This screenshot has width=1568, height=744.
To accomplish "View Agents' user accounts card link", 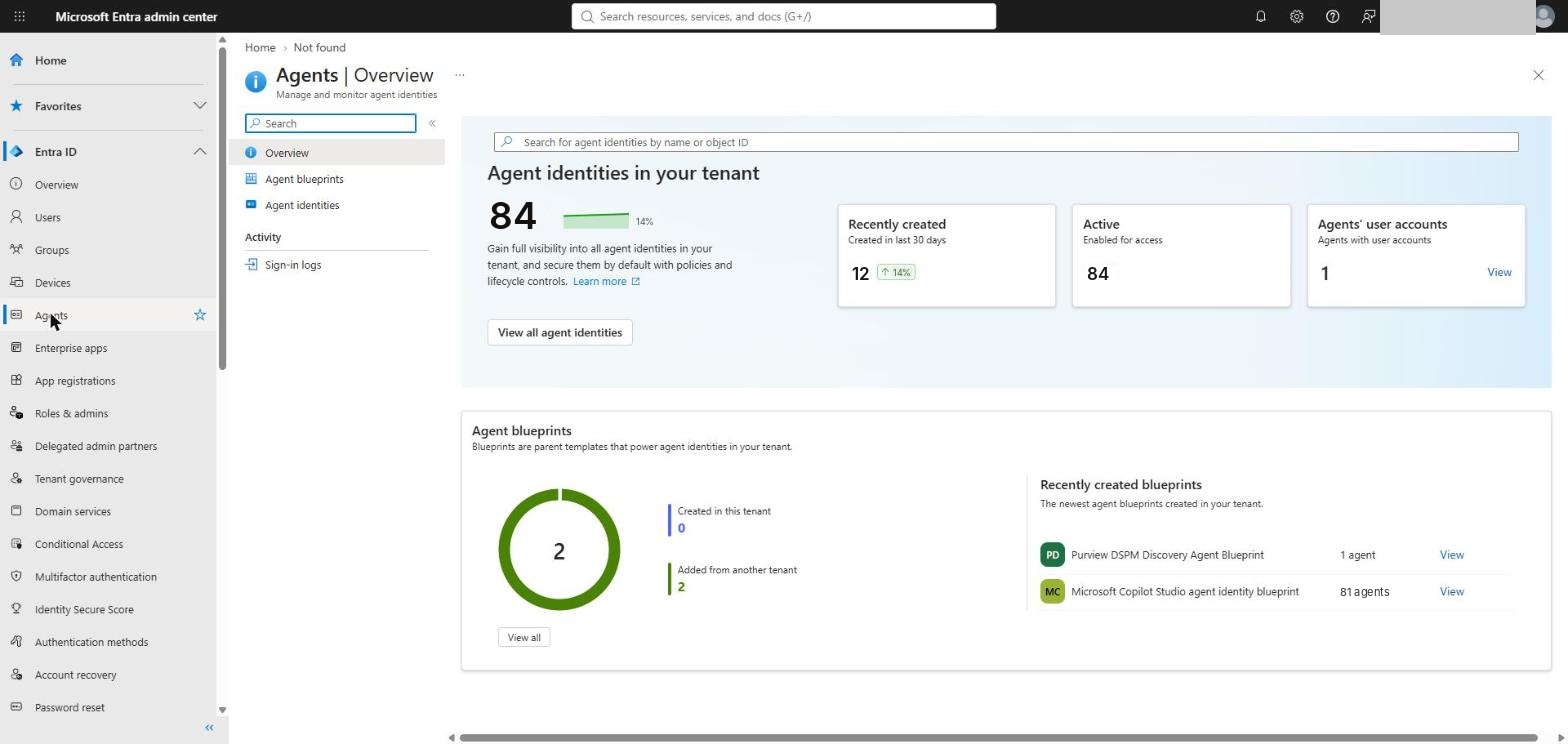I will pos(1499,272).
